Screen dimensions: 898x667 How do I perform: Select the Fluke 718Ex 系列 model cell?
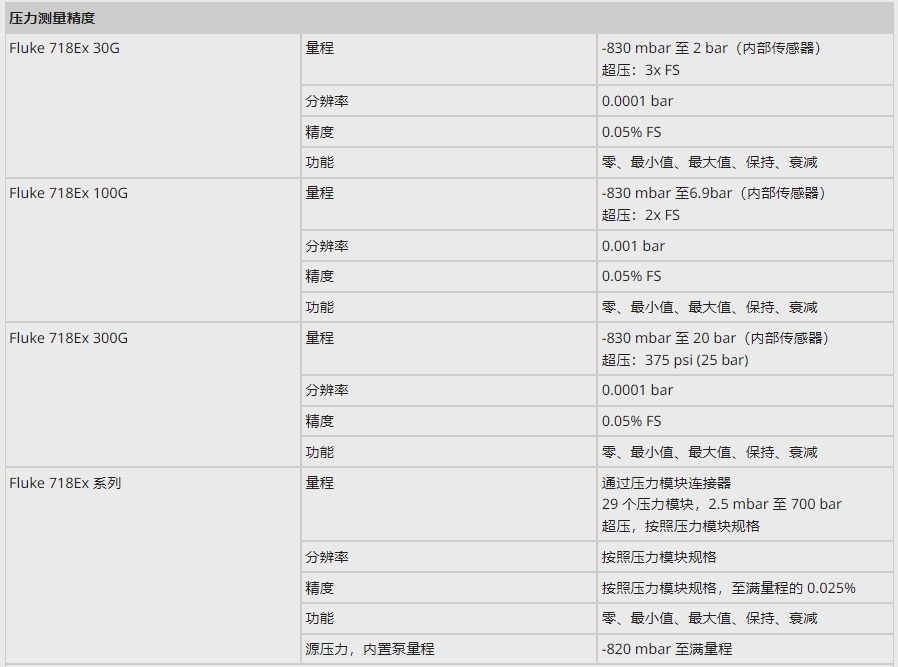(153, 566)
